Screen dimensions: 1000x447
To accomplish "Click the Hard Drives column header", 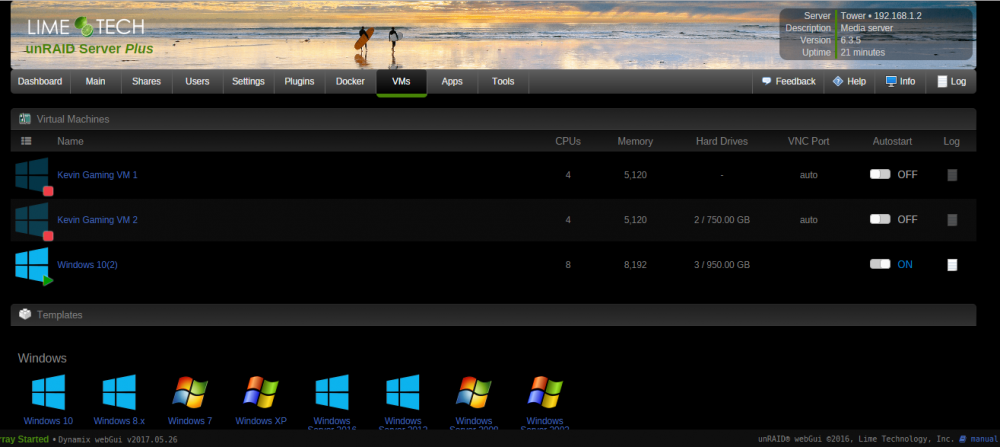I will coord(722,142).
